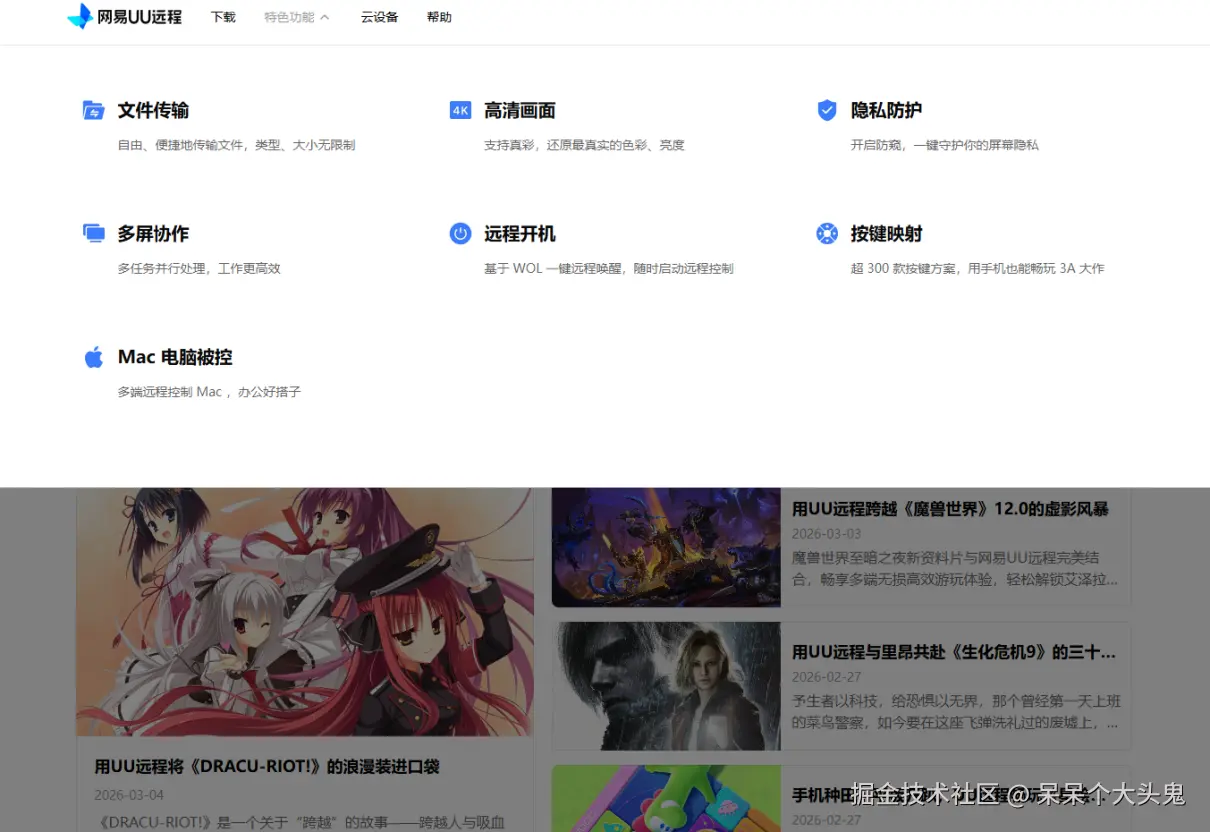Click the DRACU-RIOT! article cover image
This screenshot has width=1210, height=832.
coord(305,612)
